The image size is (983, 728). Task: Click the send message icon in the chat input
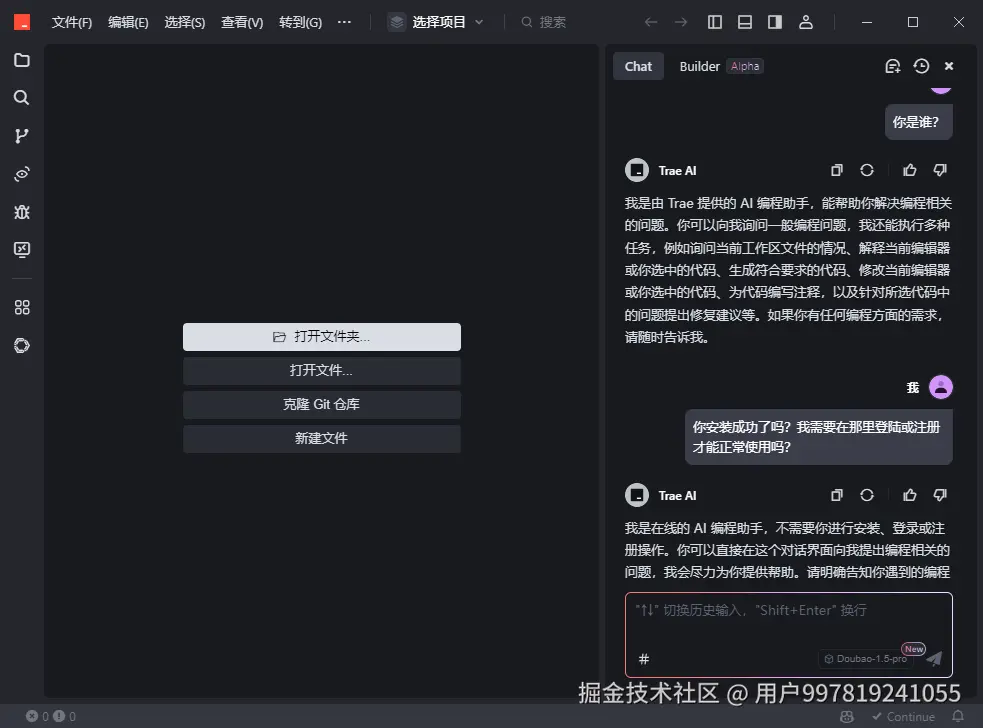(932, 658)
